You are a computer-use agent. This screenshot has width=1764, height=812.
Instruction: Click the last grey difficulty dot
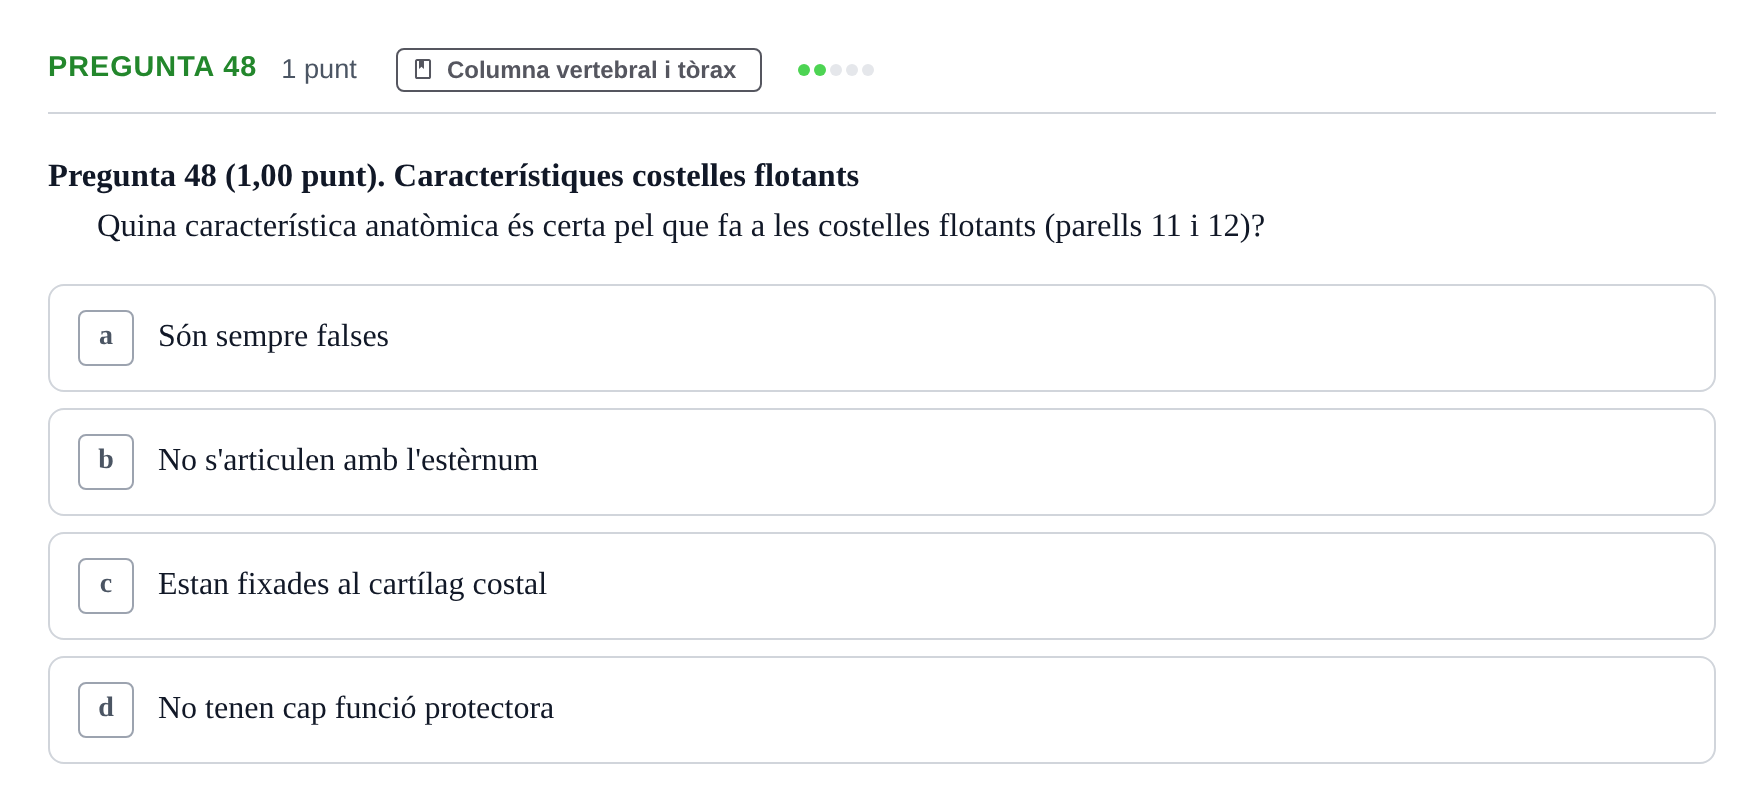click(x=868, y=70)
